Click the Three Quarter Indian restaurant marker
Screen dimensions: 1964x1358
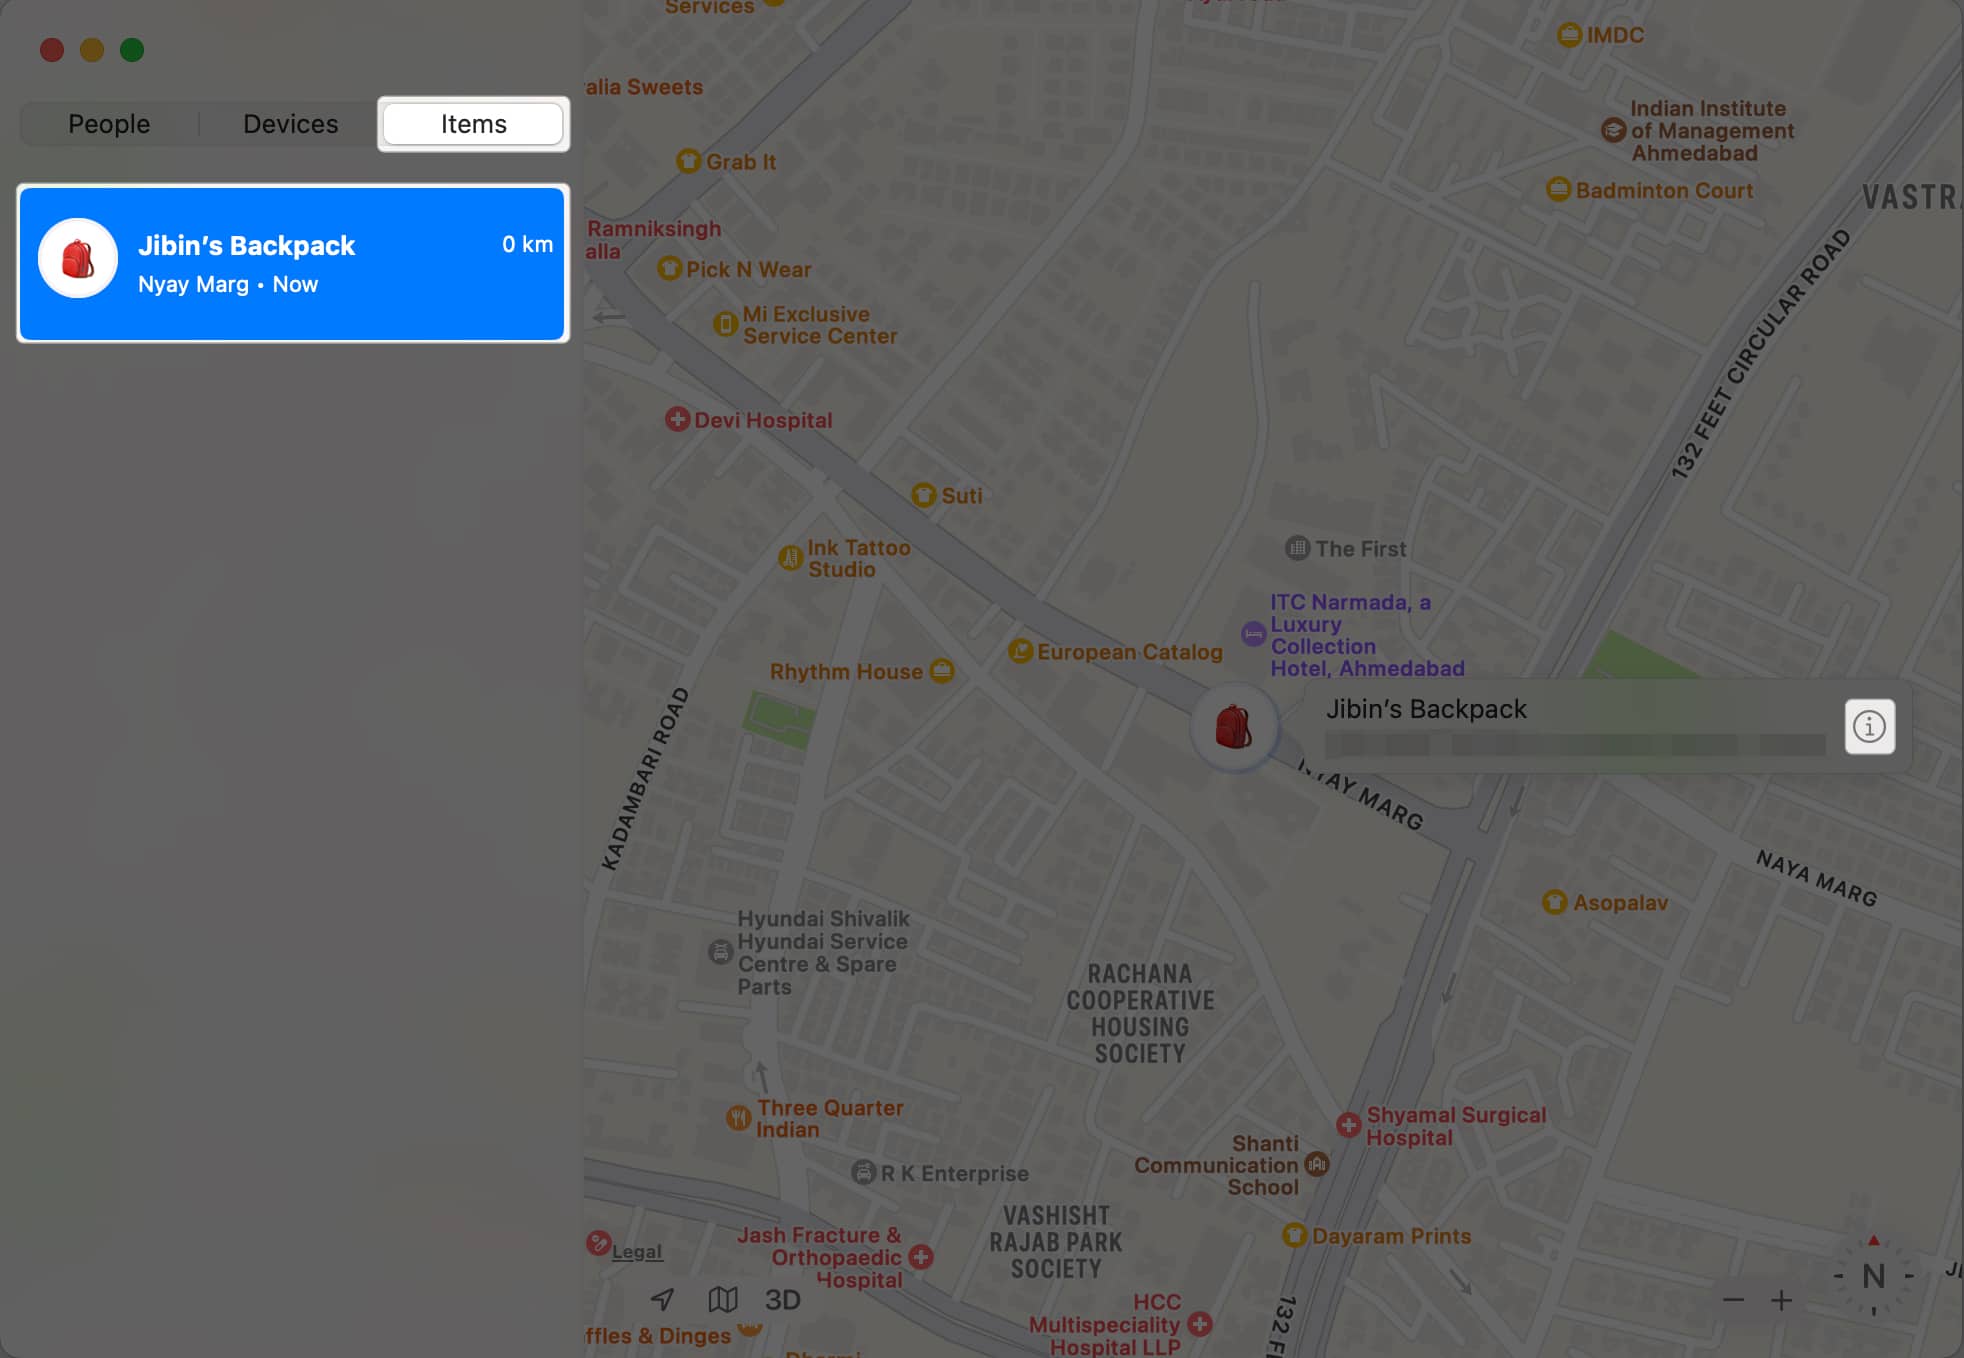click(x=738, y=1117)
